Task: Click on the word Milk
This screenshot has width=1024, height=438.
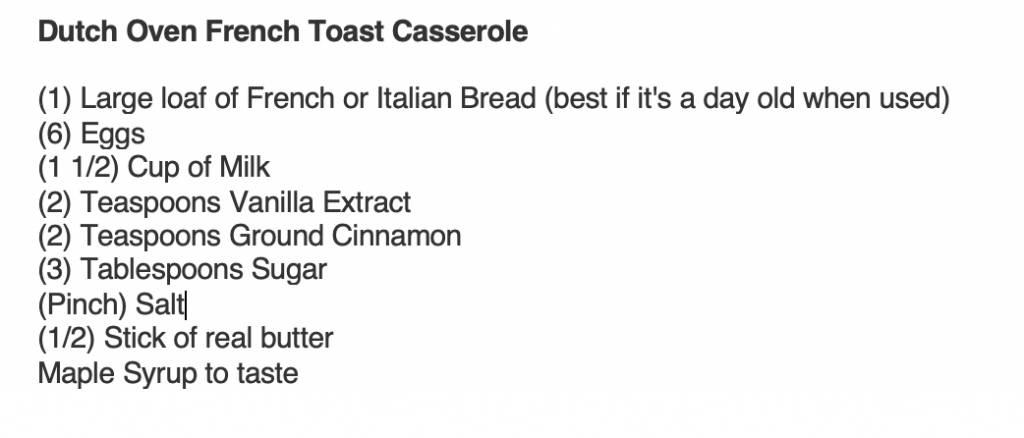Action: [x=244, y=168]
